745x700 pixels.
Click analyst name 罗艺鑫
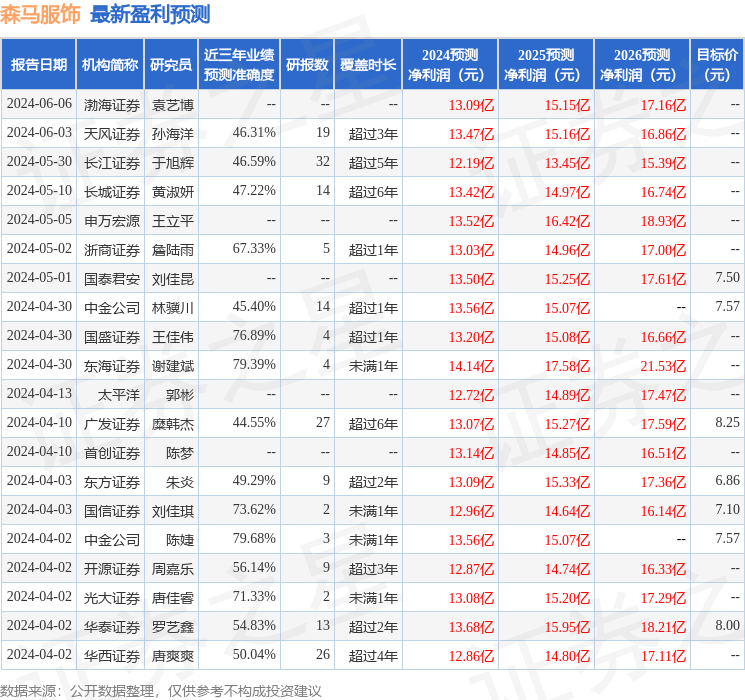[x=173, y=627]
